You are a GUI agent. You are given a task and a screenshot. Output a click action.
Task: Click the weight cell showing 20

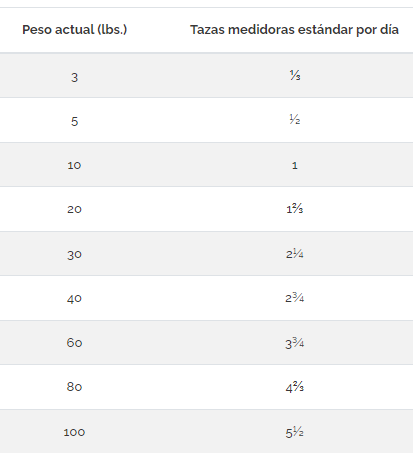coord(74,209)
